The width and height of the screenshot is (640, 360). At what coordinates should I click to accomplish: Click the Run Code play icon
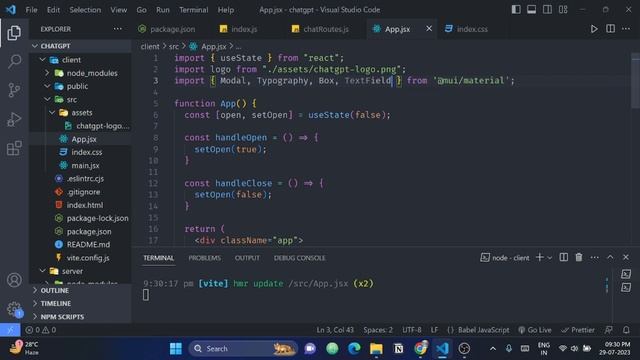[594, 29]
